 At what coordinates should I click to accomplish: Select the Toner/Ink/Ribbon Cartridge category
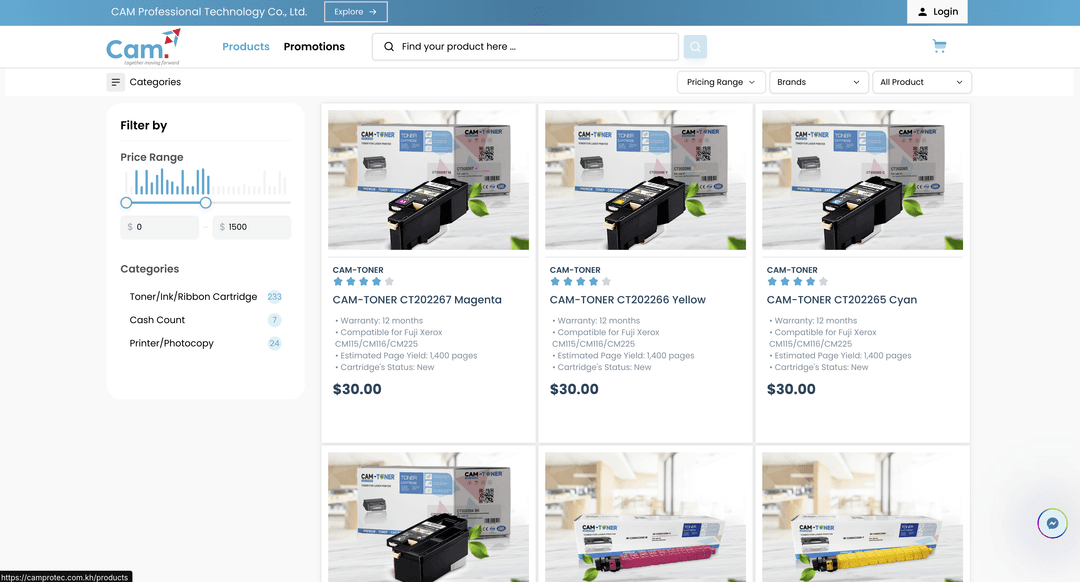pyautogui.click(x=194, y=297)
